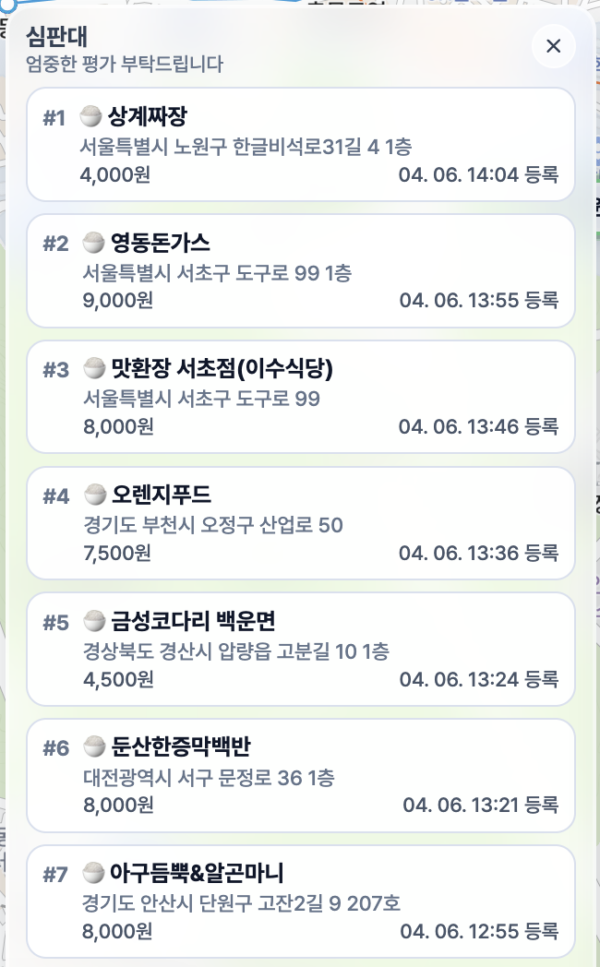The height and width of the screenshot is (967, 600).
Task: Click the 04. 06. 13:55 등록 timestamp
Action: [x=478, y=300]
